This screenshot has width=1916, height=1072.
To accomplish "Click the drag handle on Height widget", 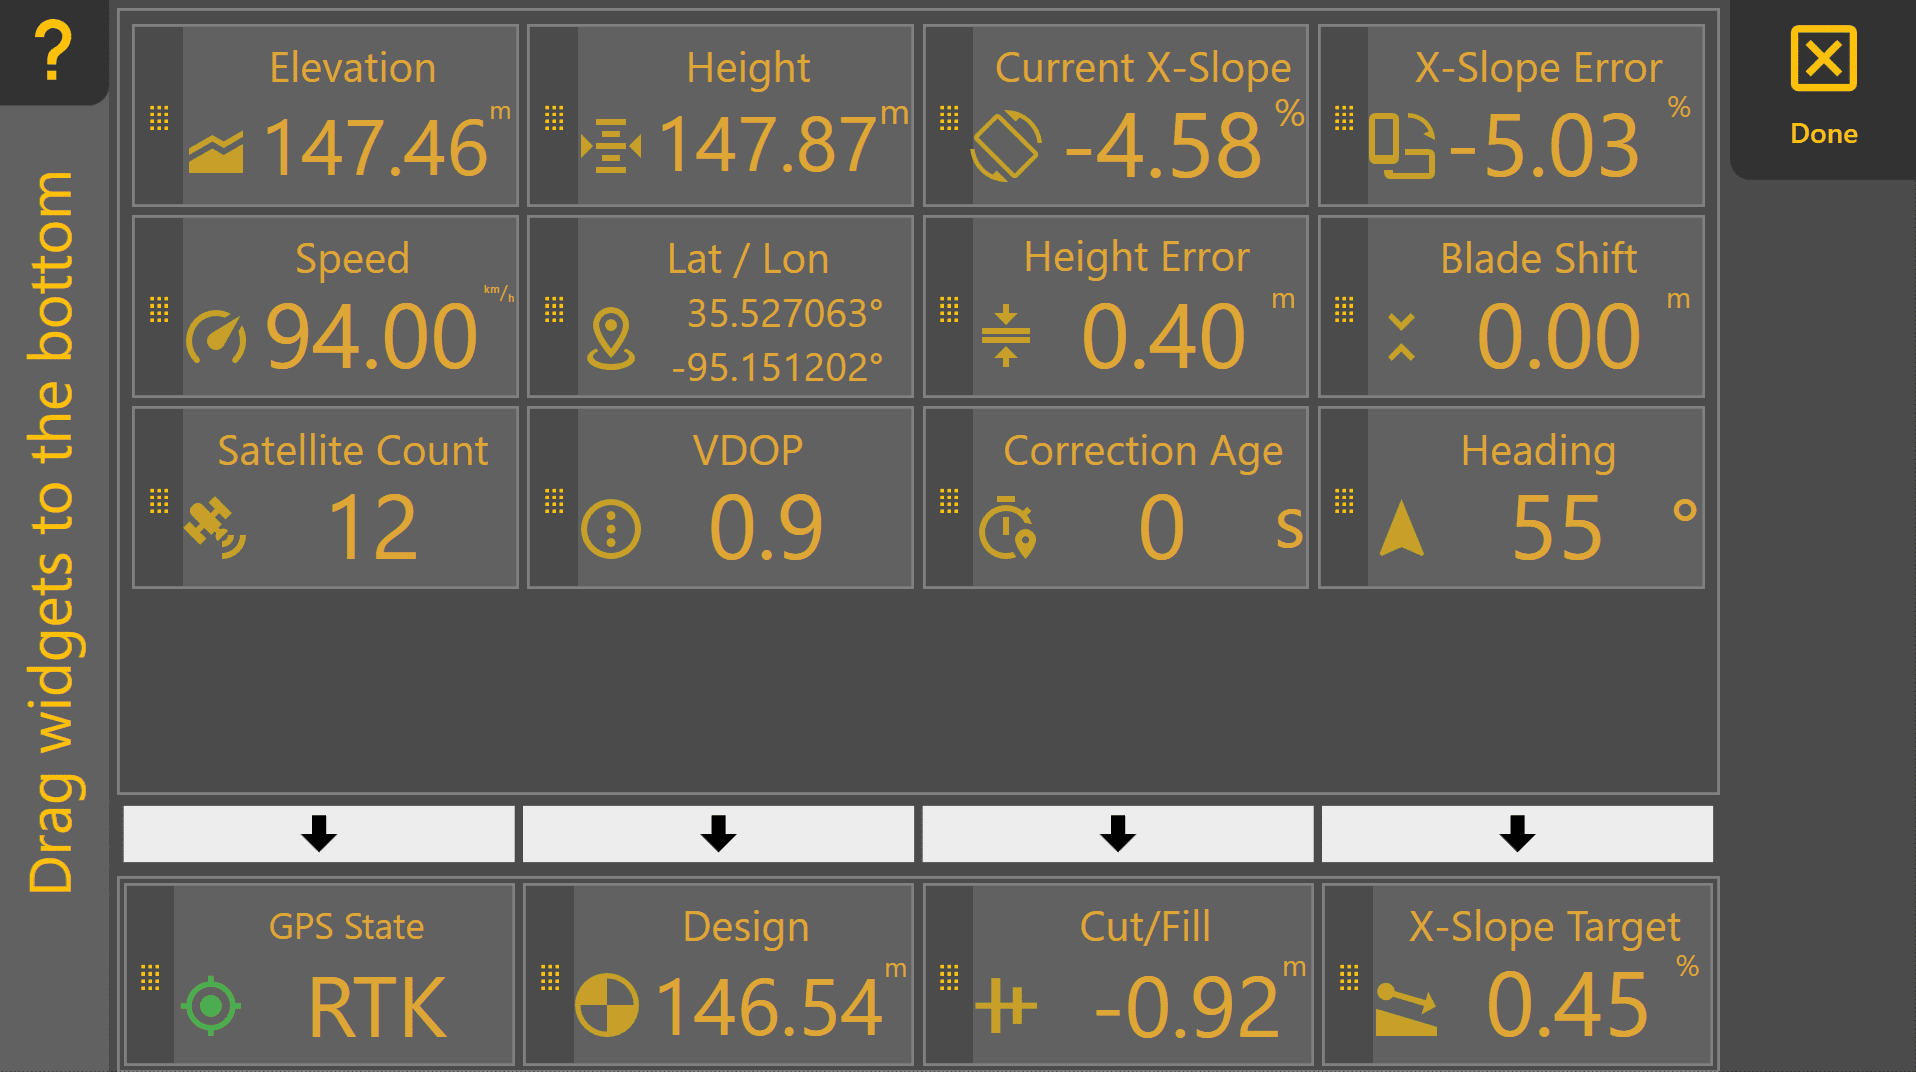I will (x=554, y=118).
